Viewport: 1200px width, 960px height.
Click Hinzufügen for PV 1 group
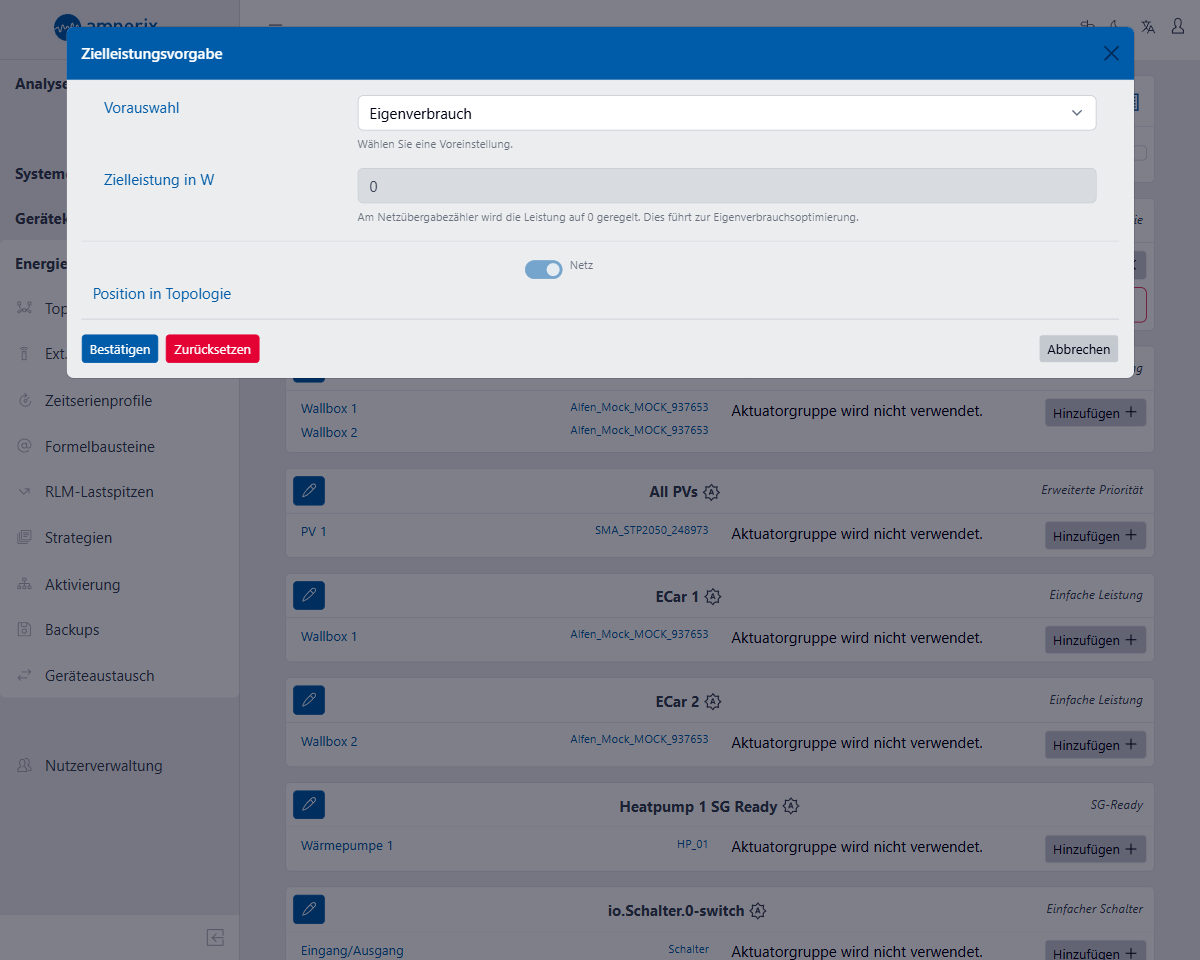1095,535
